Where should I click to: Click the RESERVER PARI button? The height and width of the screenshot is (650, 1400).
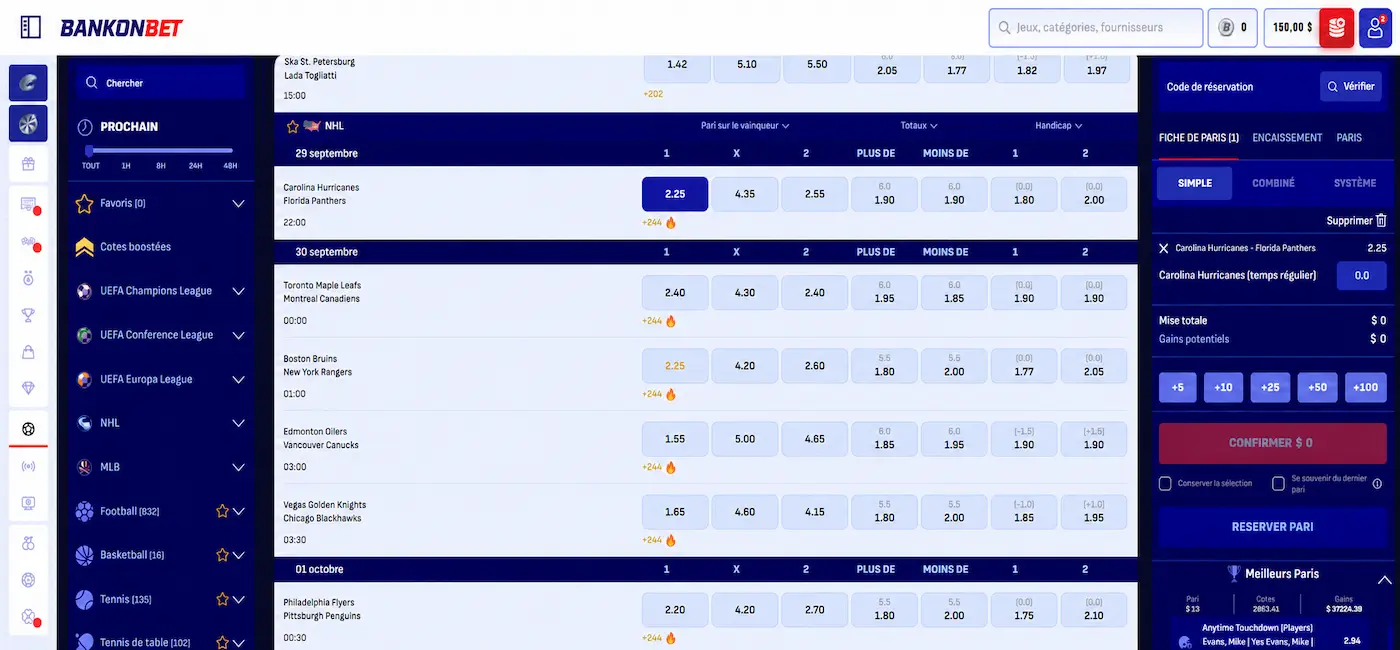point(1272,527)
